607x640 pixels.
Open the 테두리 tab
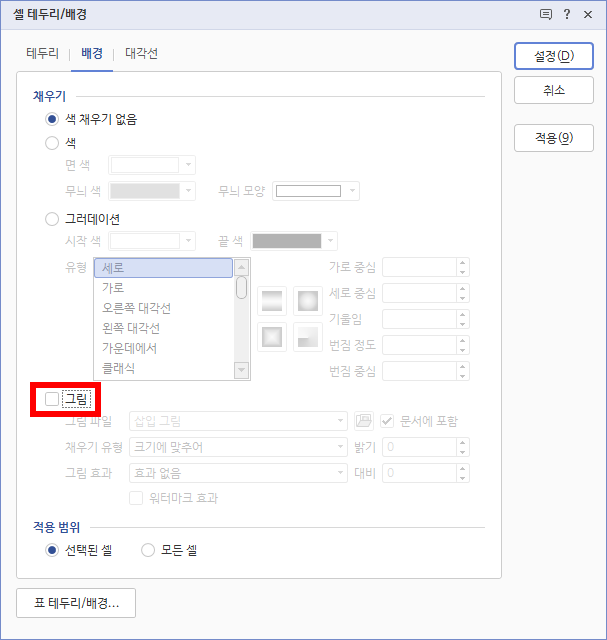pyautogui.click(x=42, y=53)
